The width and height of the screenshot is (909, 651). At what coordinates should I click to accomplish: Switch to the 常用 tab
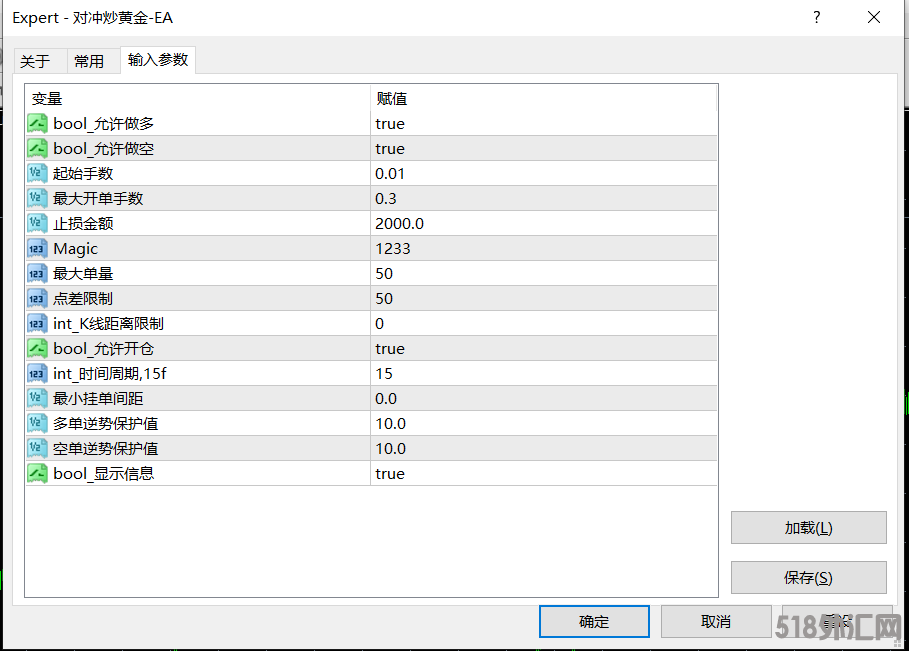(x=94, y=61)
